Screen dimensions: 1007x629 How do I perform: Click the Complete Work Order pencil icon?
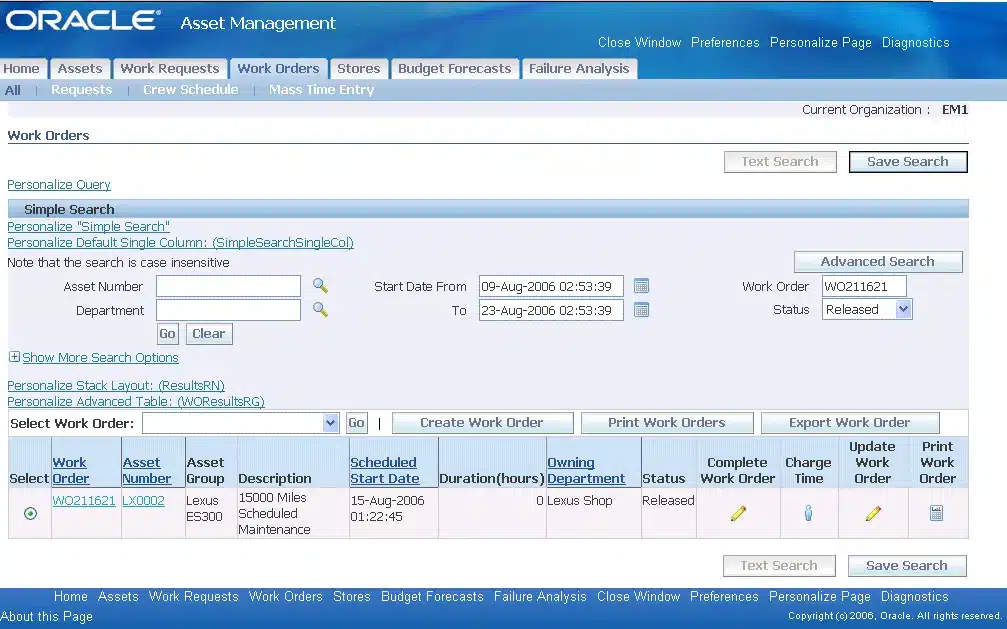[x=738, y=513]
